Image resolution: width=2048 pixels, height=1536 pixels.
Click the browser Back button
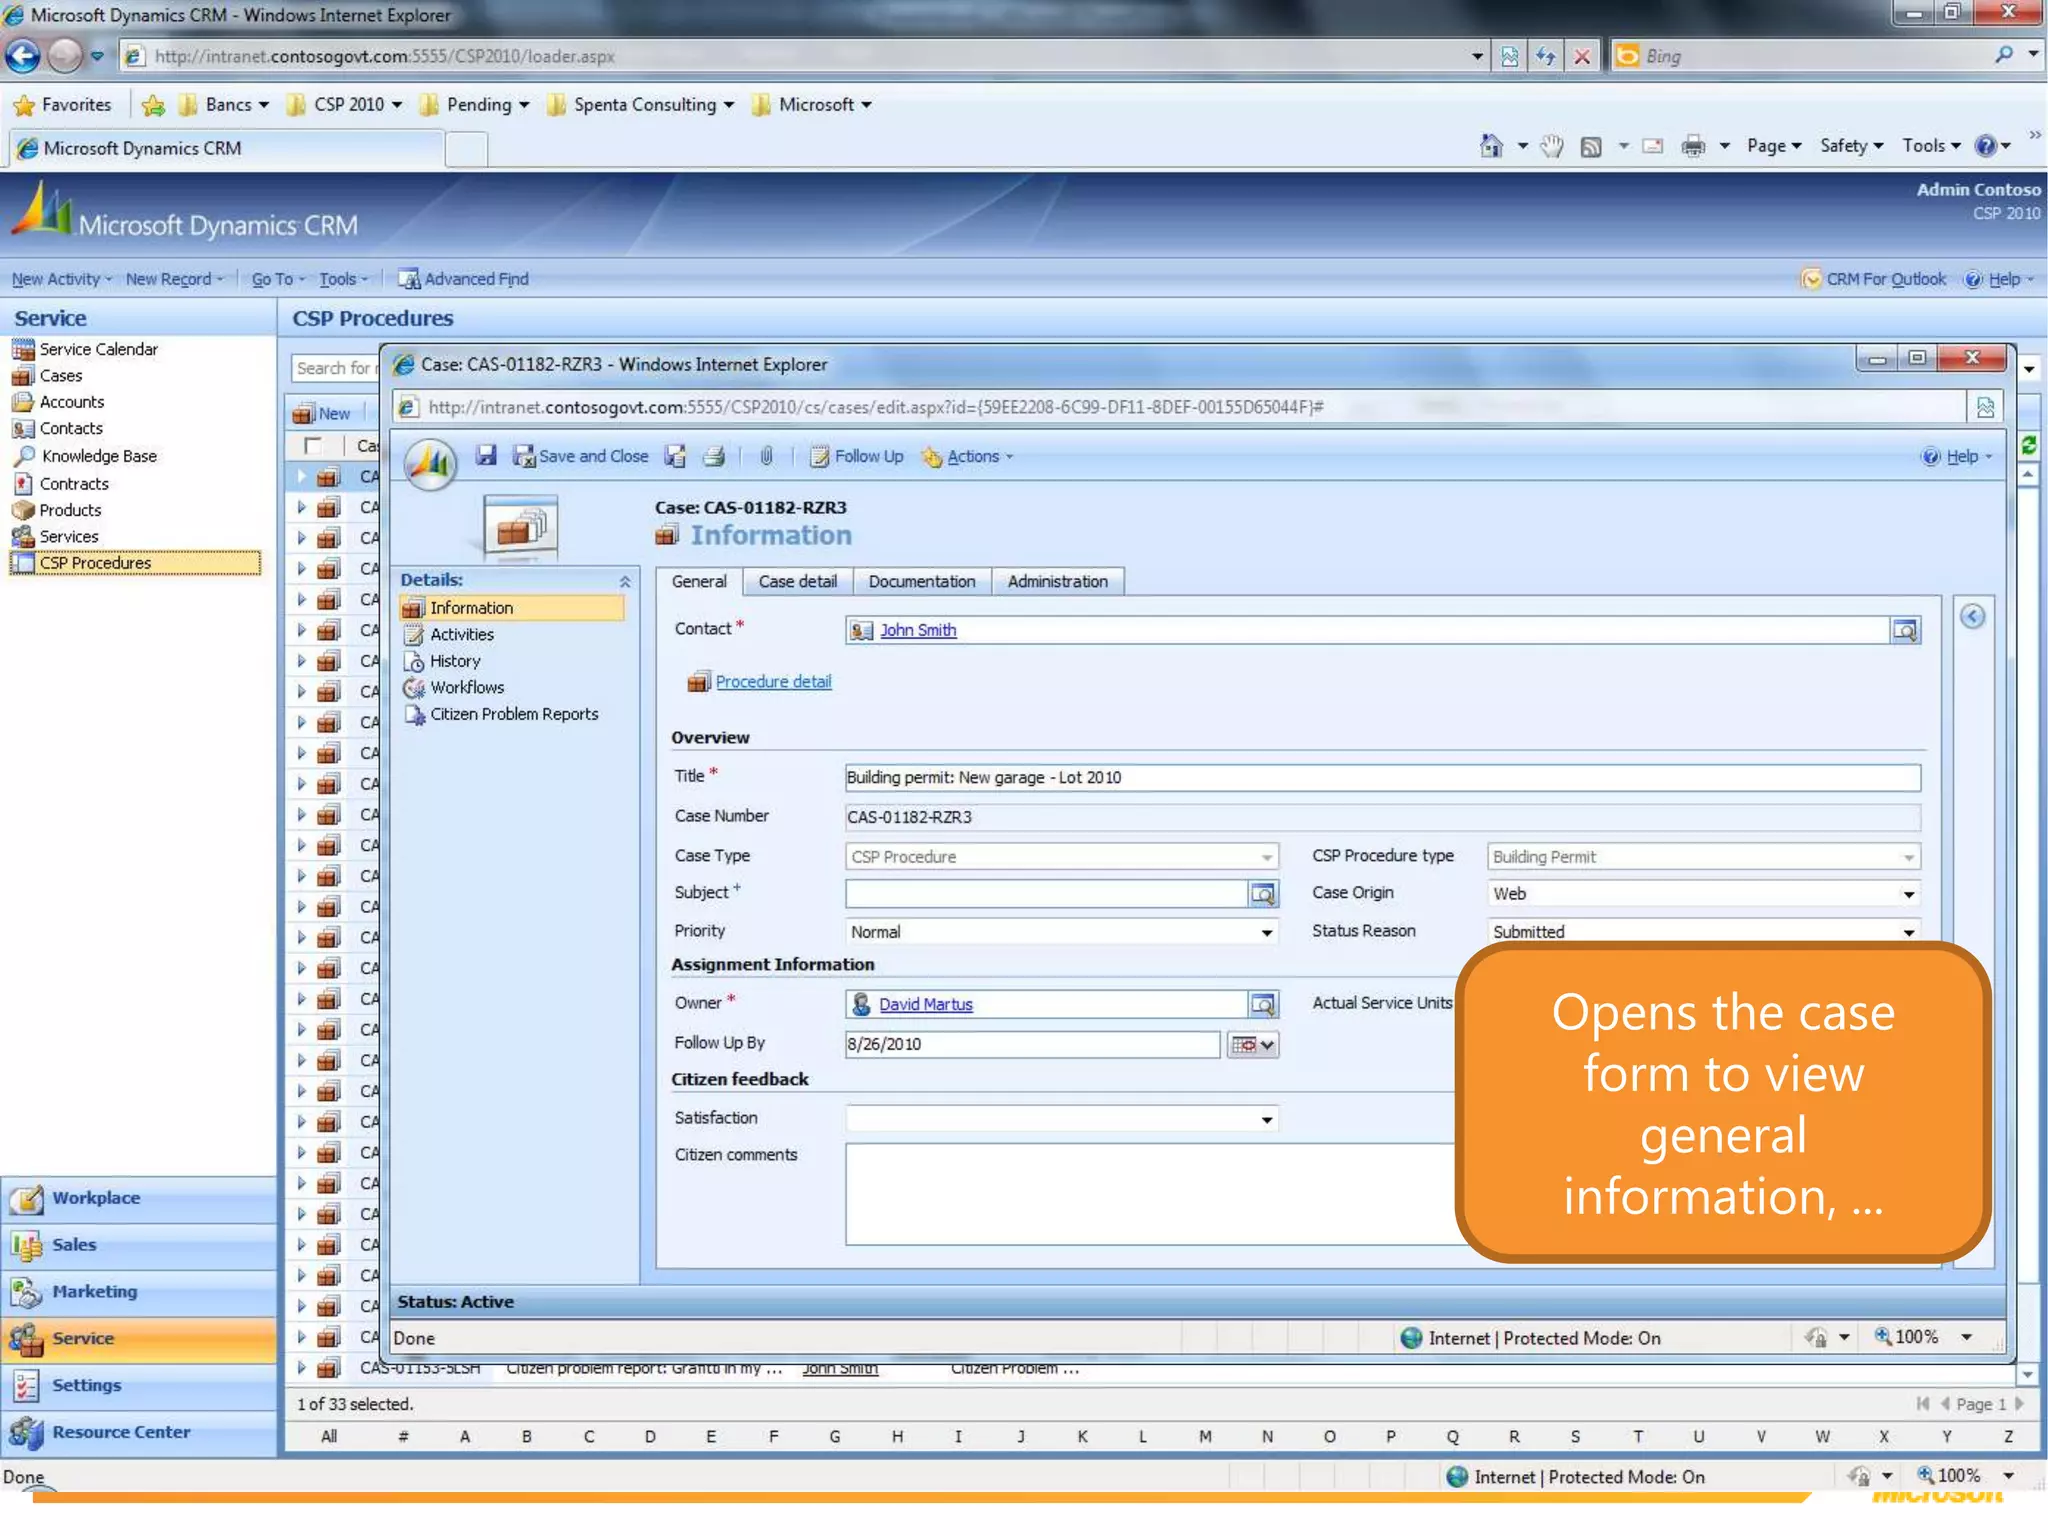[23, 56]
